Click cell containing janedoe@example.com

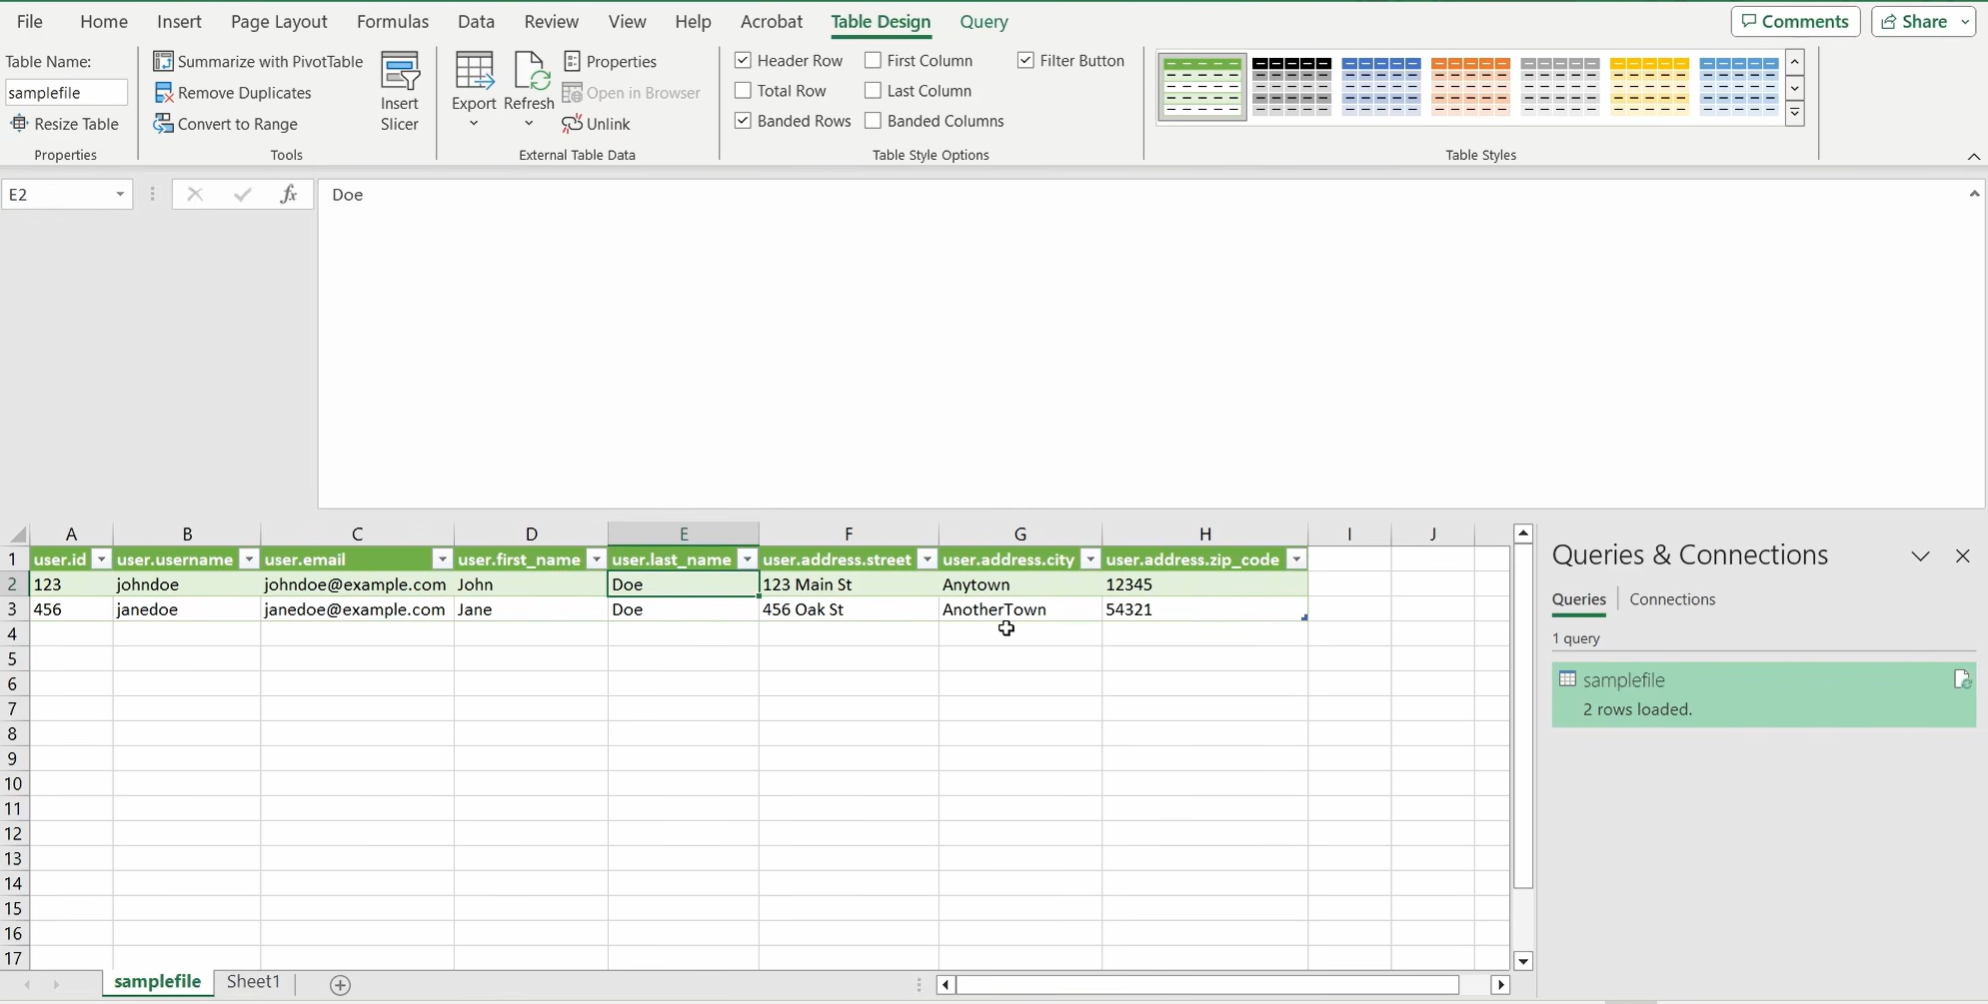click(x=356, y=609)
